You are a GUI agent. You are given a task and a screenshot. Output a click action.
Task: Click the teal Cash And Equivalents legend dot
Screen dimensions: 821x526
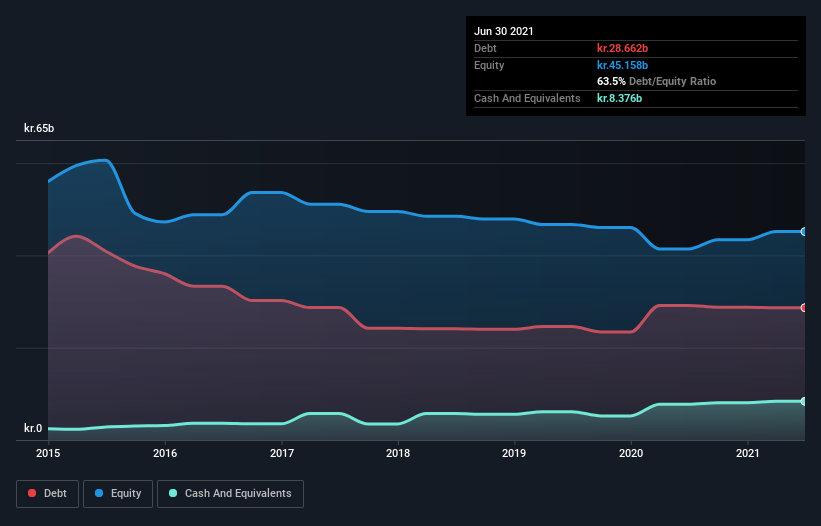tap(173, 493)
